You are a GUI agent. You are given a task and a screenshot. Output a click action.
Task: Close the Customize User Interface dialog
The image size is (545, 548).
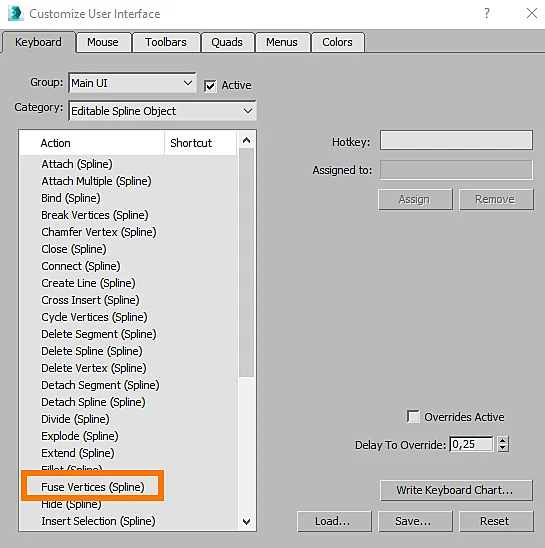(x=532, y=14)
